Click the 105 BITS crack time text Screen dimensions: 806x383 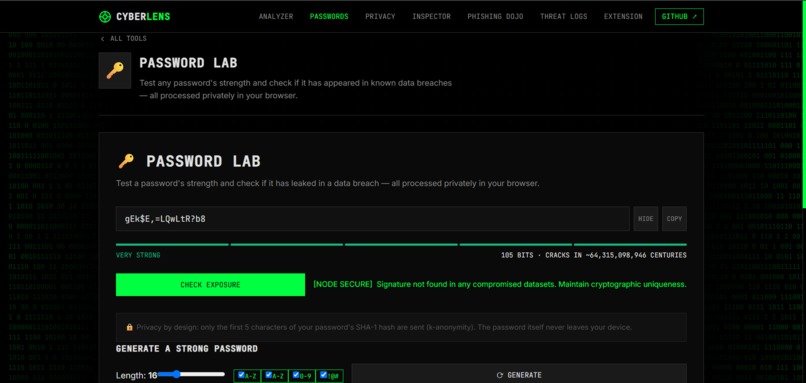[x=594, y=255]
